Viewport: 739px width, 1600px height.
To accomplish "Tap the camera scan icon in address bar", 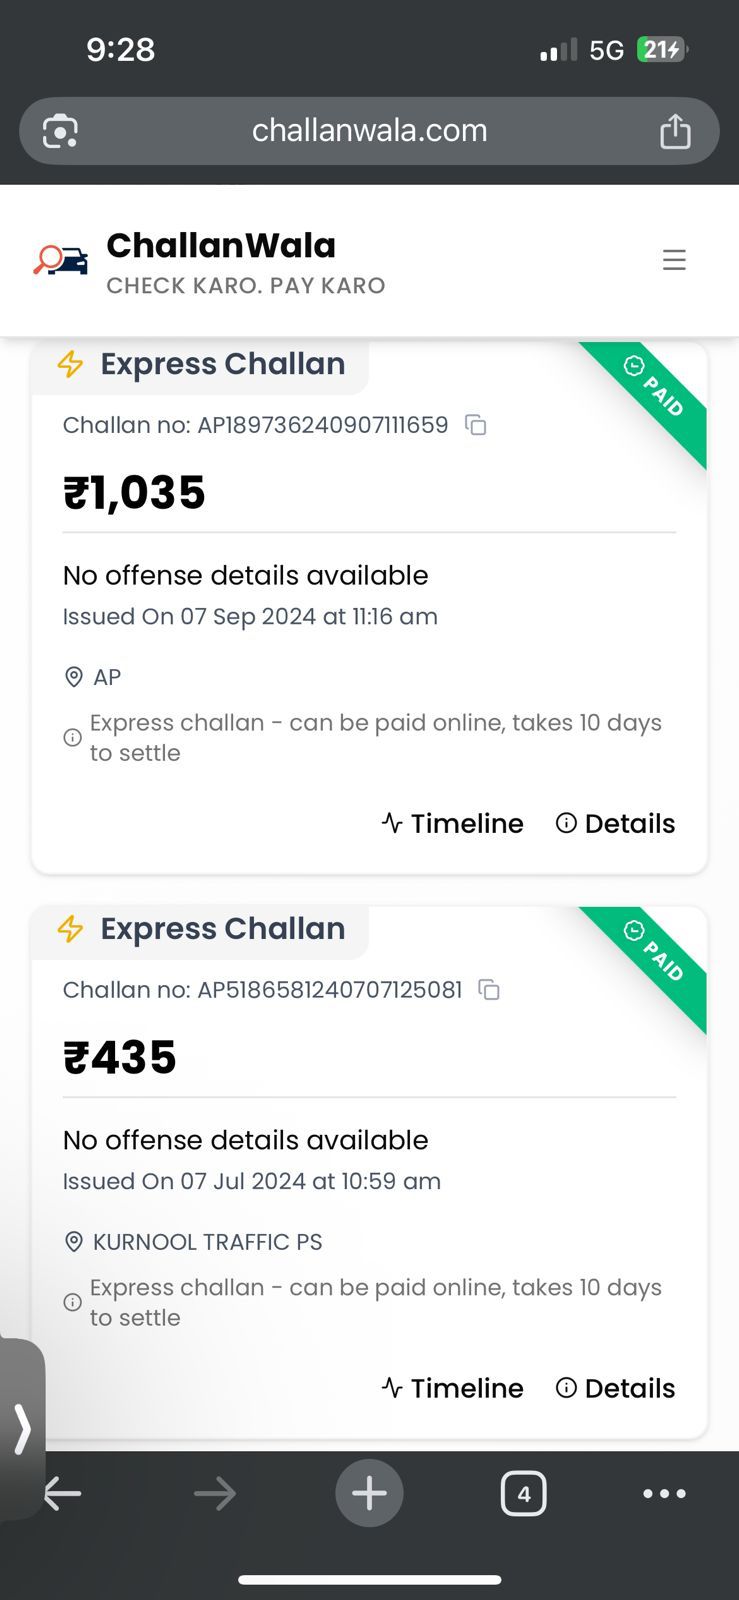I will point(60,131).
